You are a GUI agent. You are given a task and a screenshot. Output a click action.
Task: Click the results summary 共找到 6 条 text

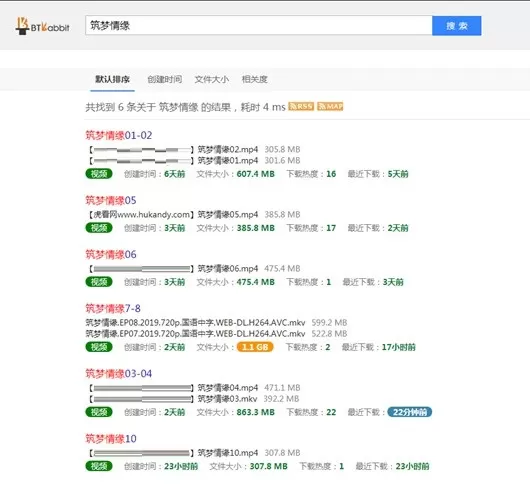point(185,107)
